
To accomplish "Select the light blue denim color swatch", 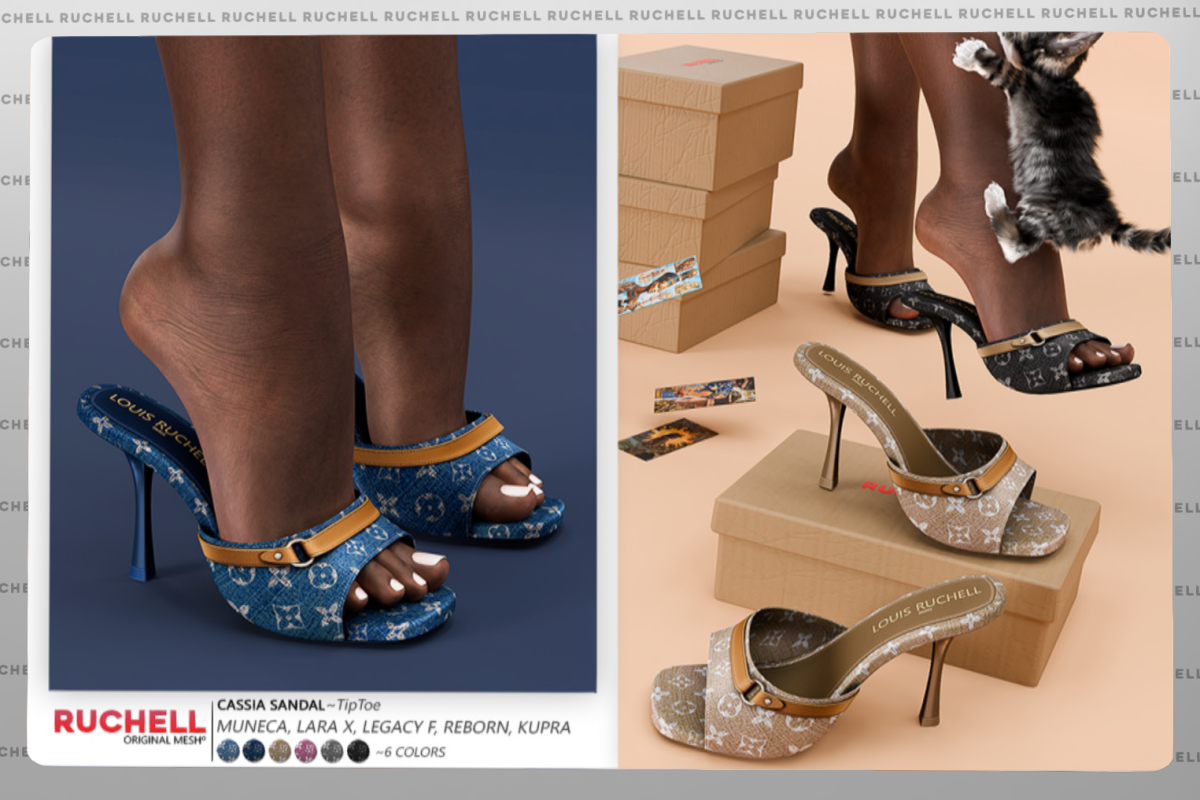I will tap(228, 751).
